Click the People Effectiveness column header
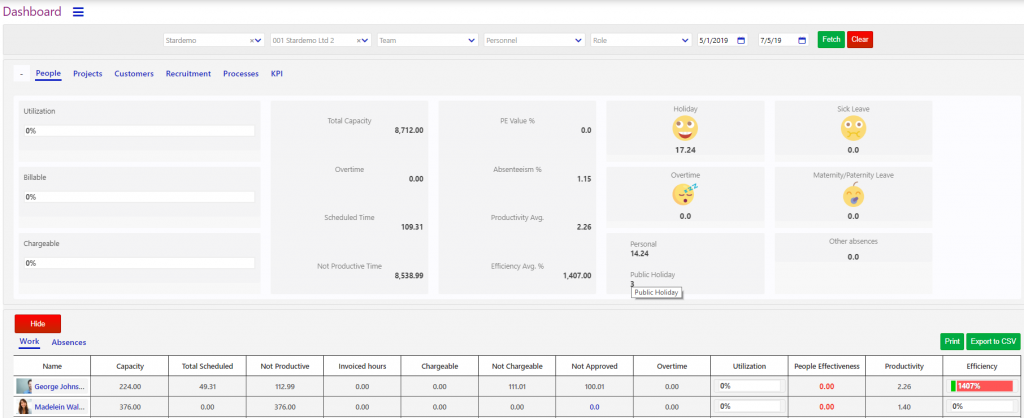The image size is (1024, 418). coord(826,366)
